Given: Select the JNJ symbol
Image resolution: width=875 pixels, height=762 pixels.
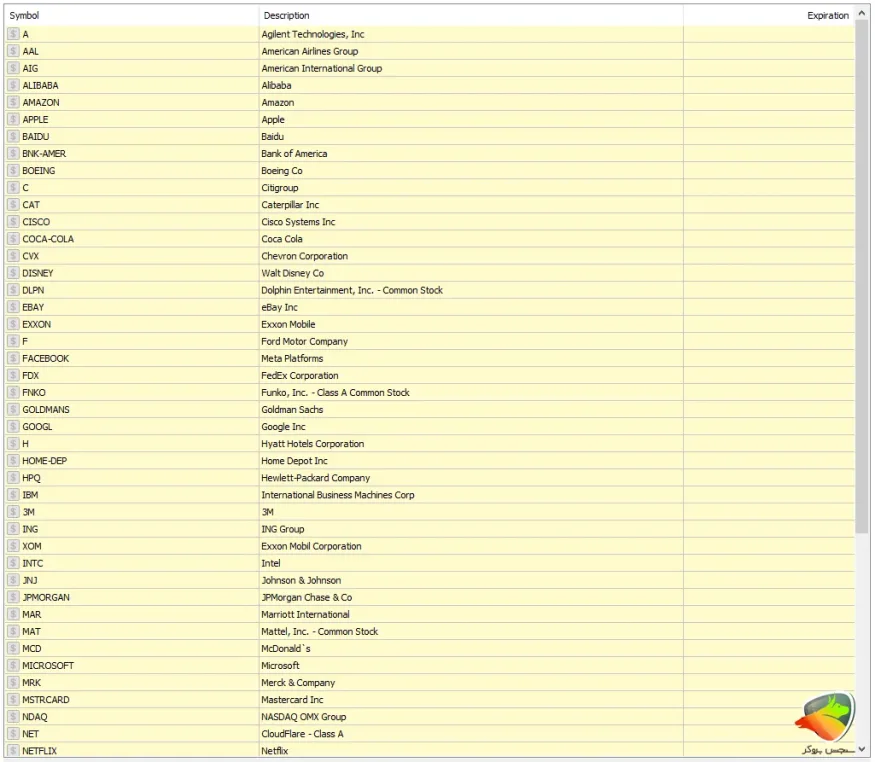Looking at the screenshot, I should tap(30, 581).
